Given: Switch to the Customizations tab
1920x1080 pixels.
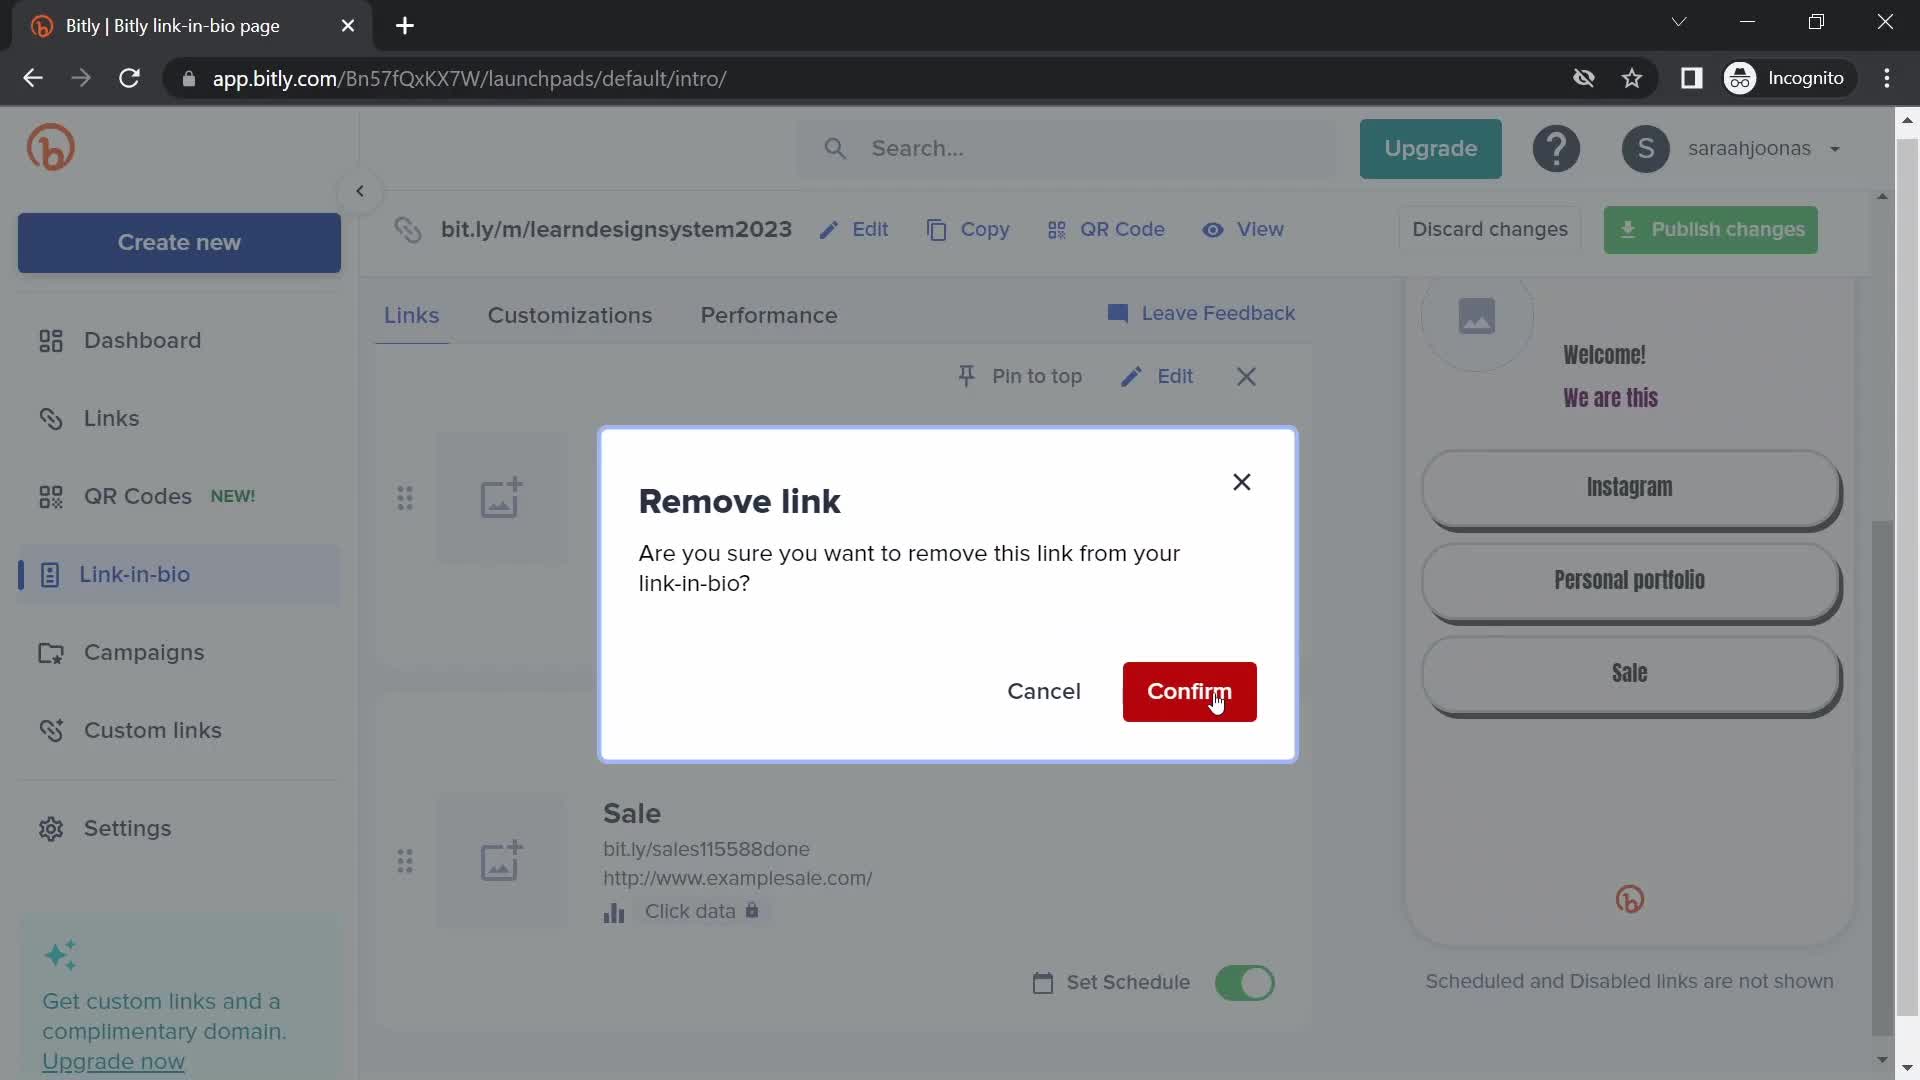Looking at the screenshot, I should pos(570,315).
